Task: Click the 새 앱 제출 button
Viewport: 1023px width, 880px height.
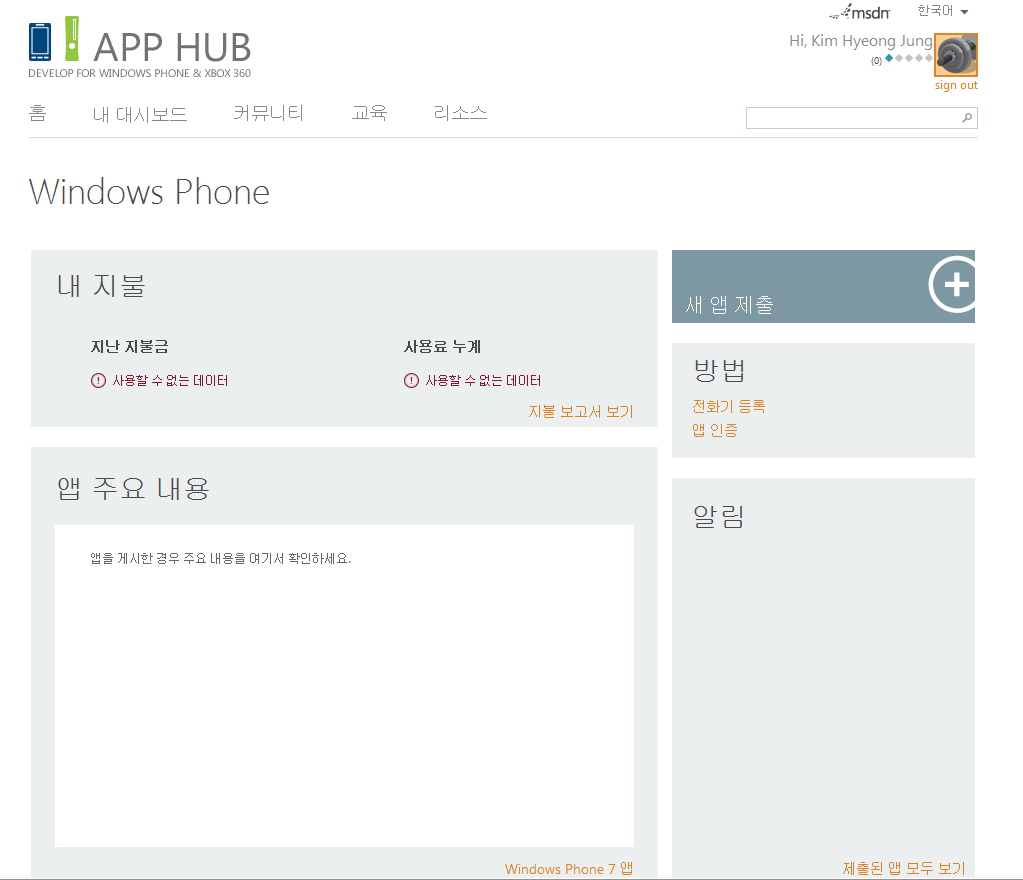Action: click(x=823, y=286)
